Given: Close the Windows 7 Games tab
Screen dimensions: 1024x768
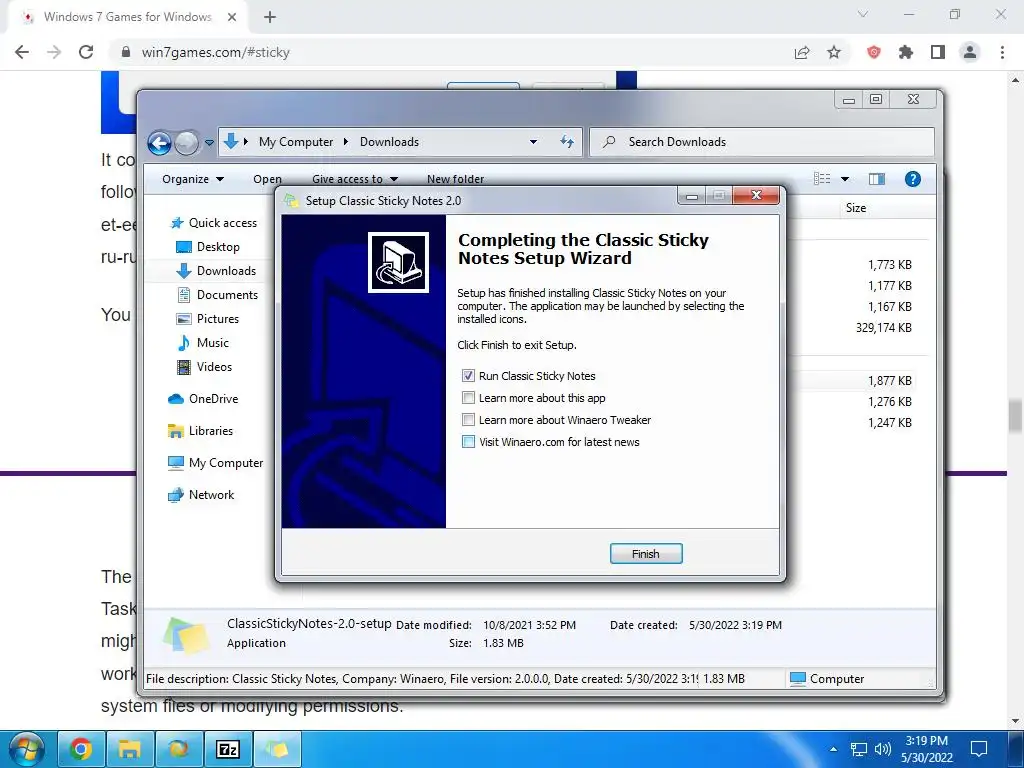Looking at the screenshot, I should pyautogui.click(x=232, y=17).
